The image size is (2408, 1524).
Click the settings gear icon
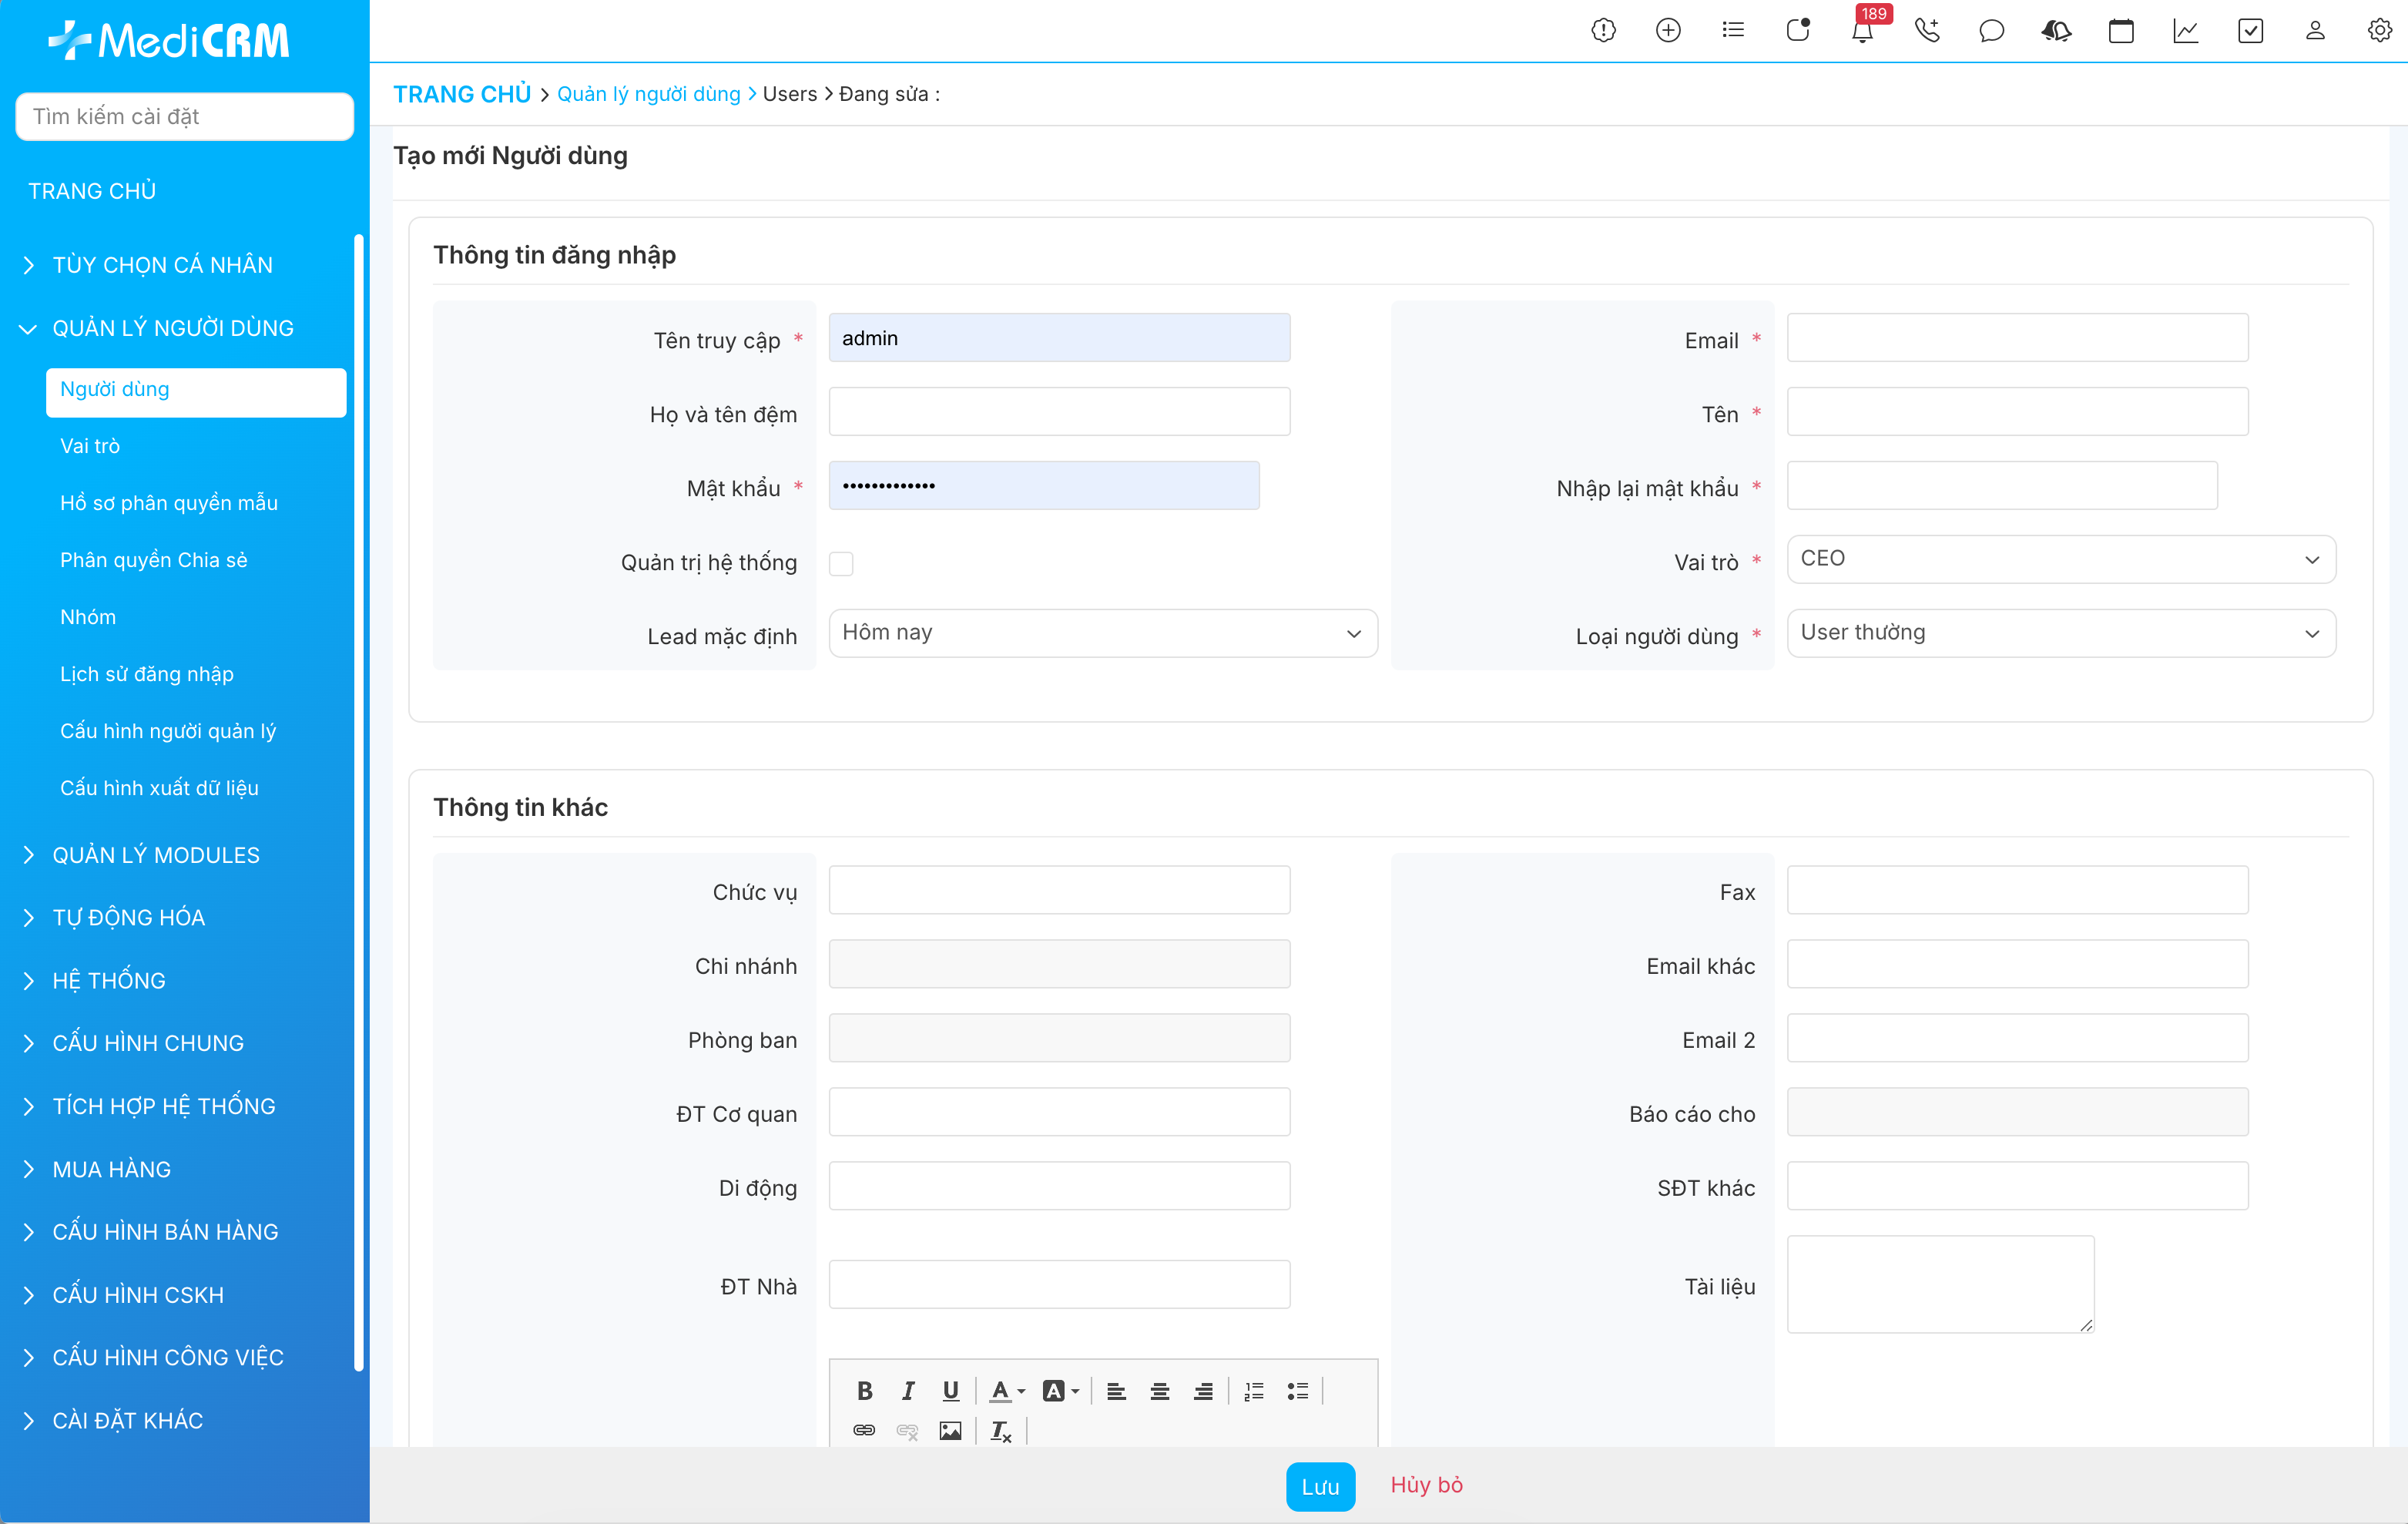click(x=2379, y=31)
